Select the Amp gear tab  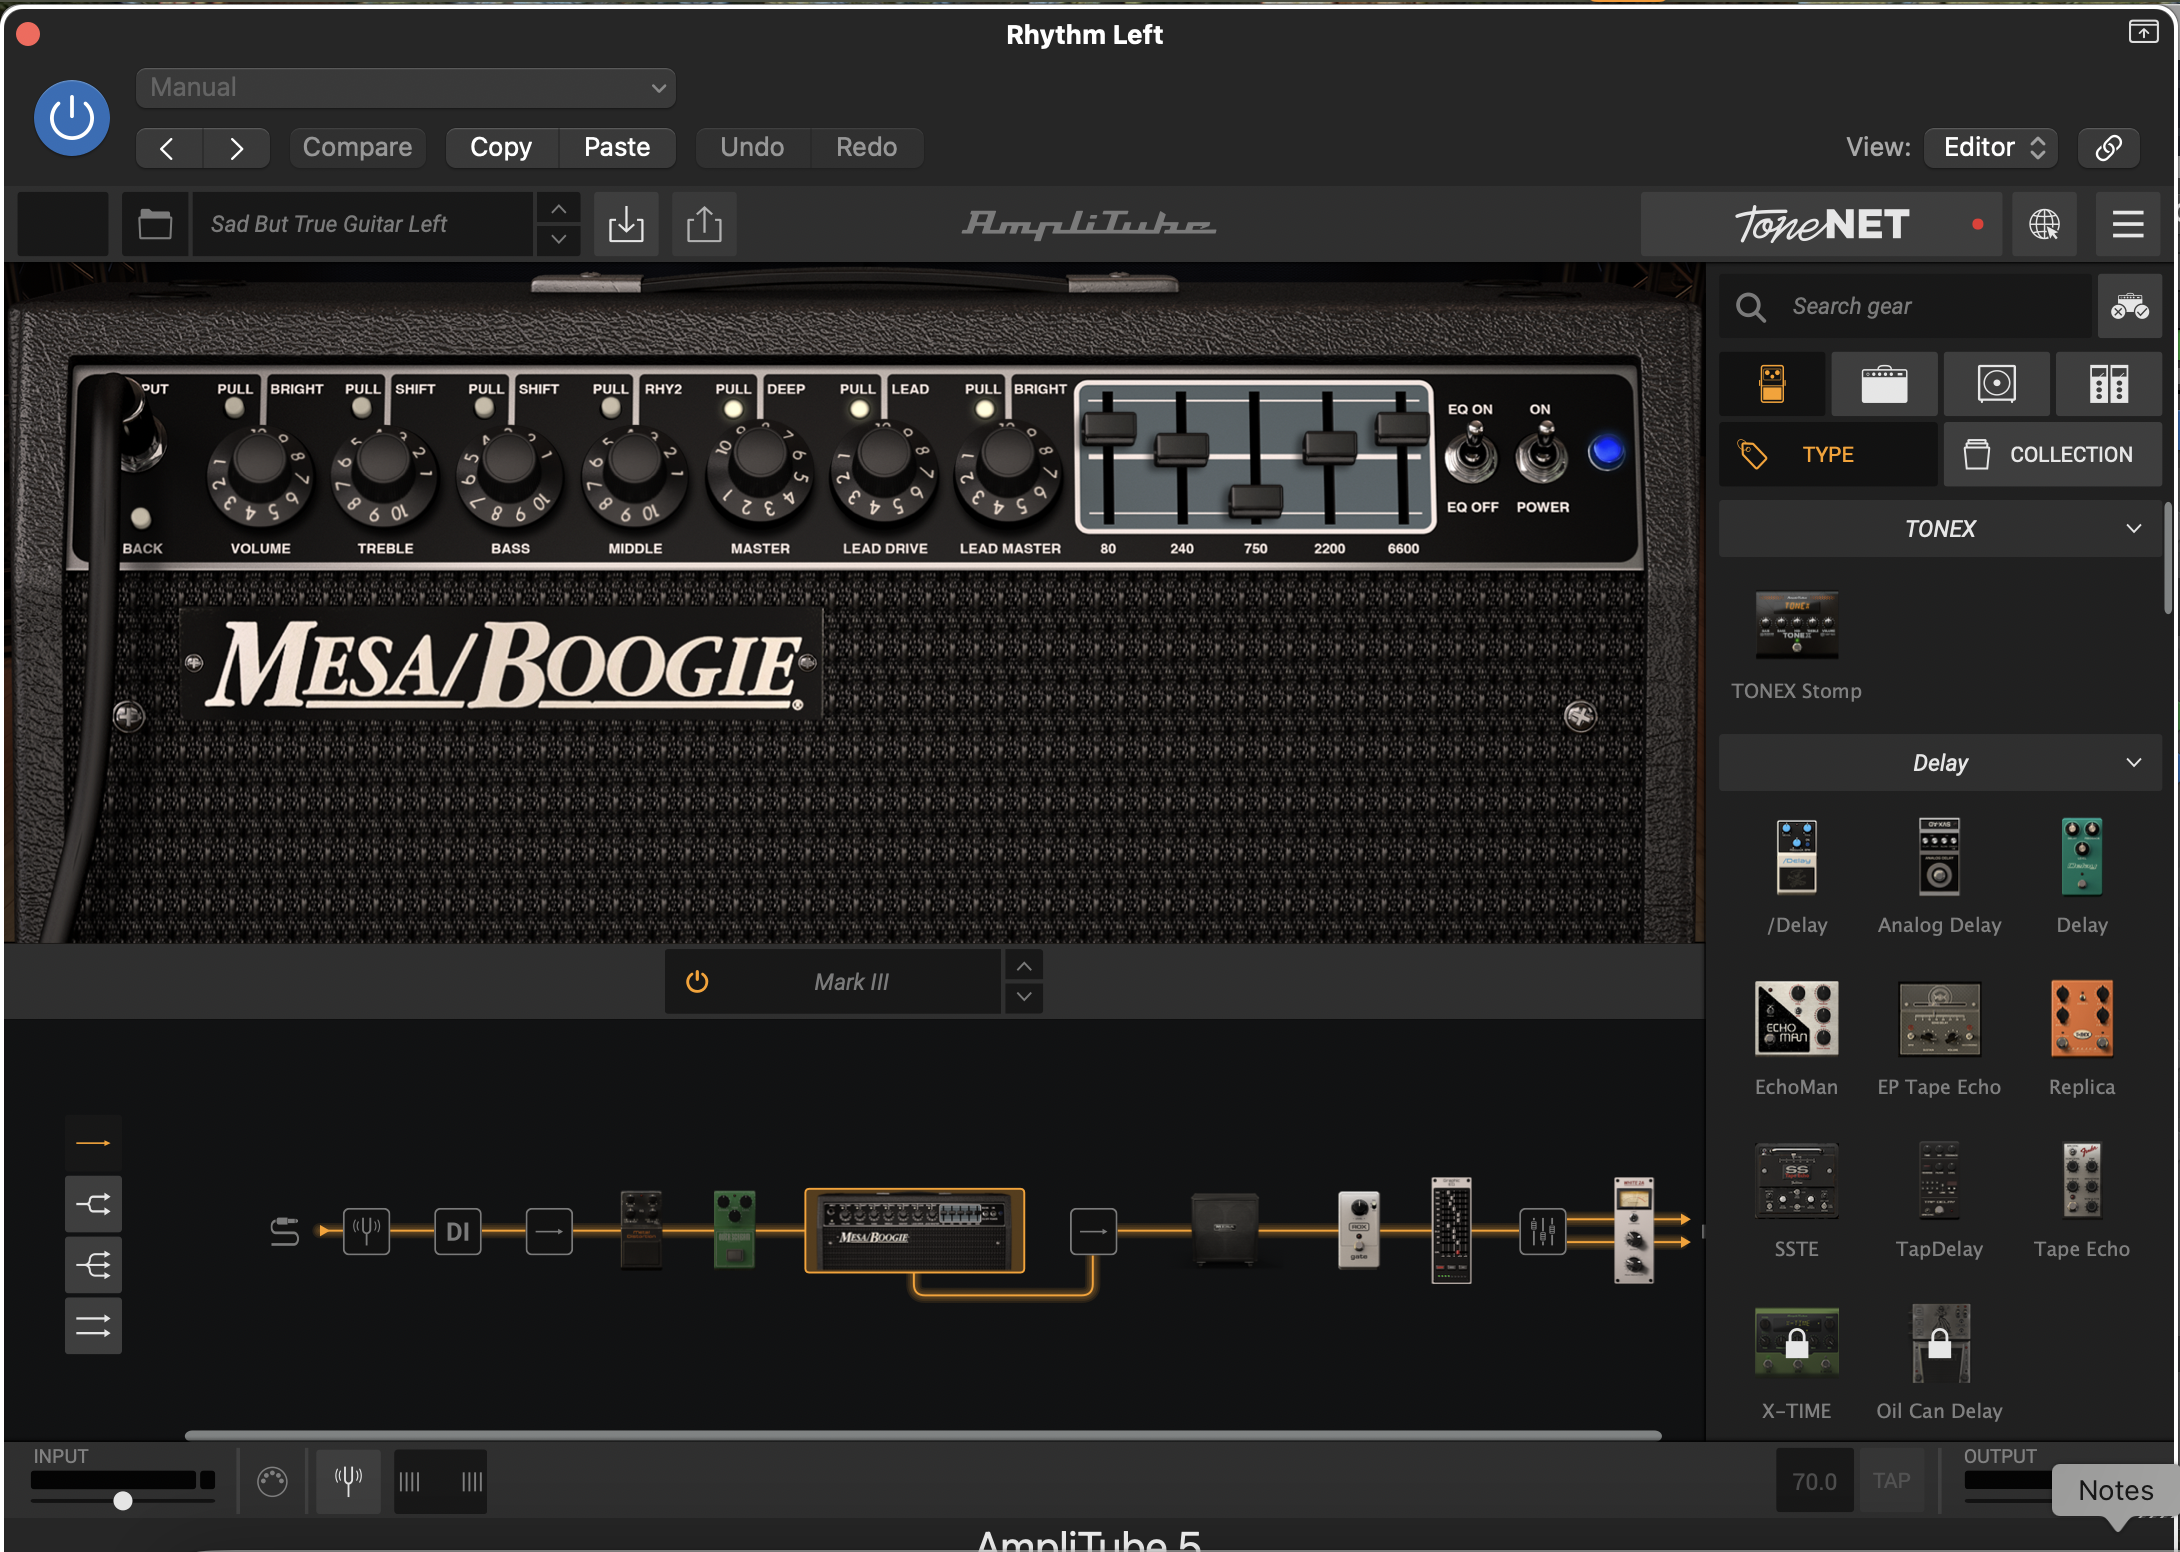point(1884,384)
